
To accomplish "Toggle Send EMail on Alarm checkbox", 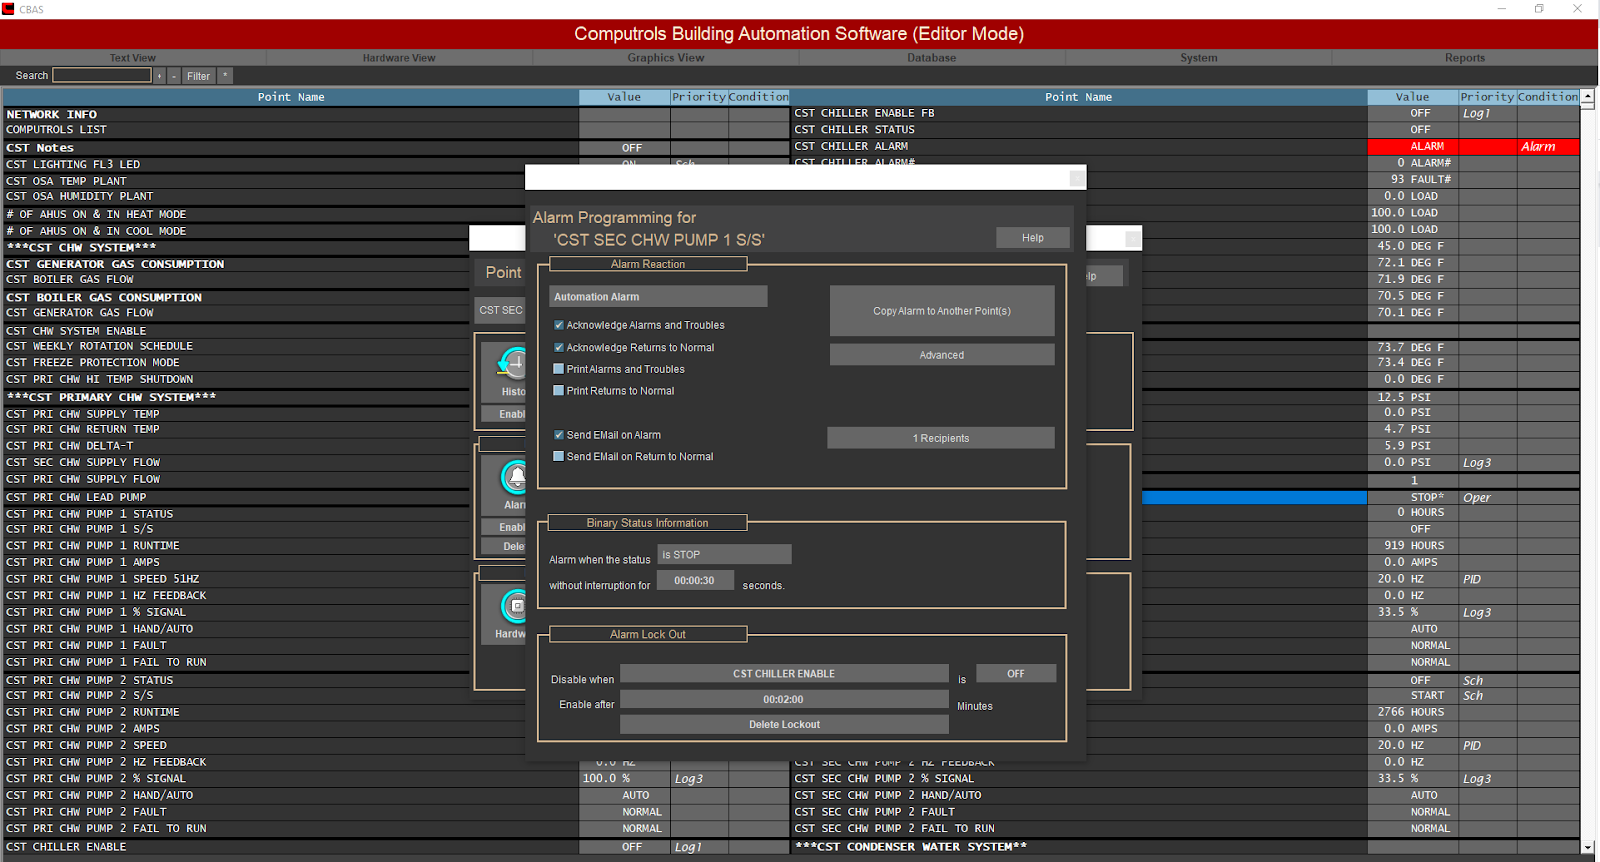I will click(x=559, y=435).
